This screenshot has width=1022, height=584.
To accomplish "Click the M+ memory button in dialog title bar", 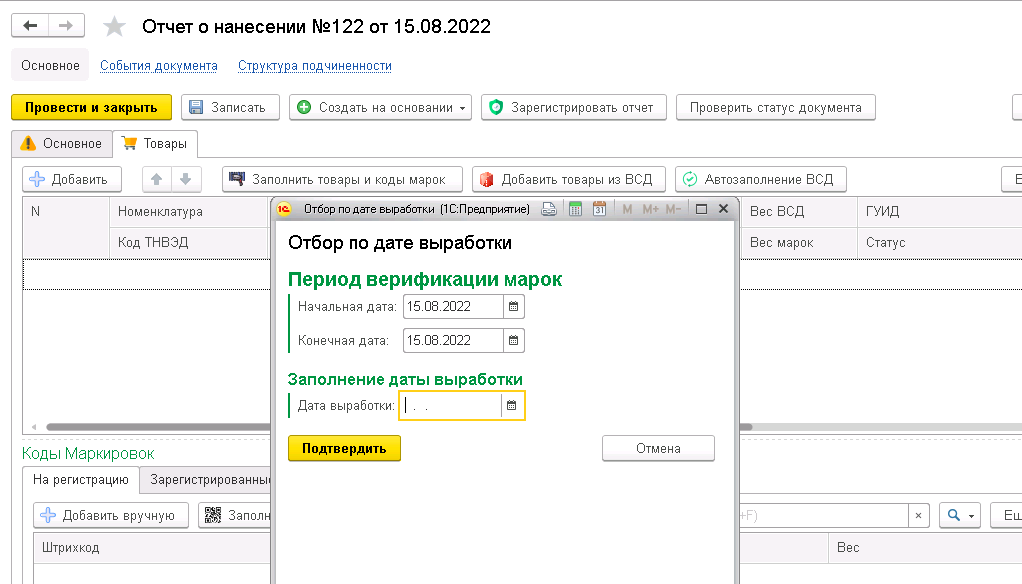I will pos(650,209).
